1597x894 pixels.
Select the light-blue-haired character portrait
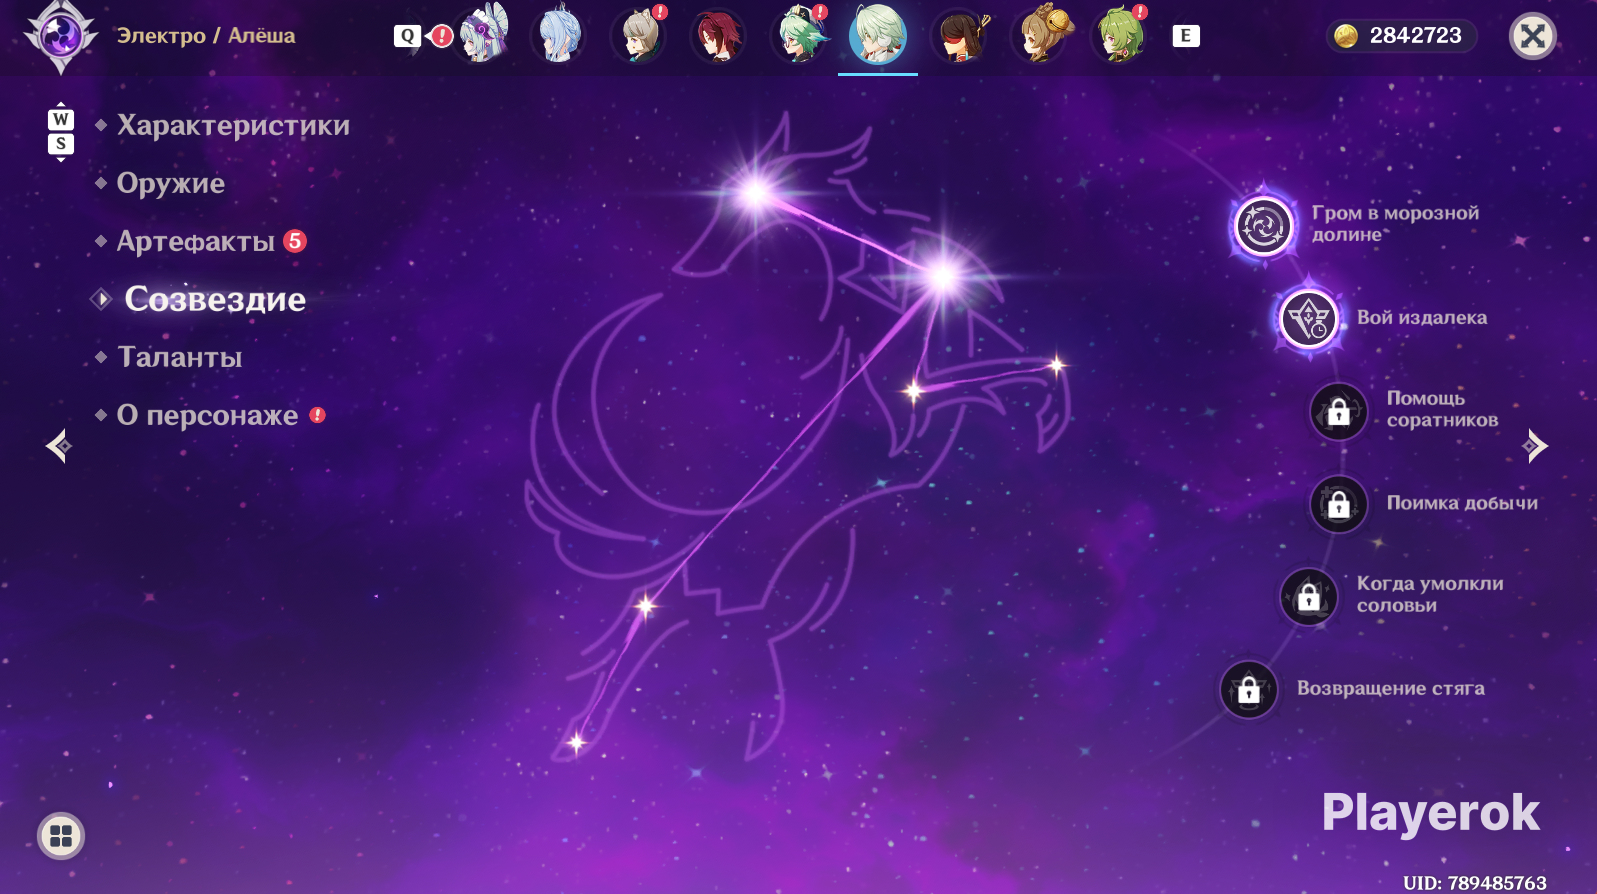point(560,35)
